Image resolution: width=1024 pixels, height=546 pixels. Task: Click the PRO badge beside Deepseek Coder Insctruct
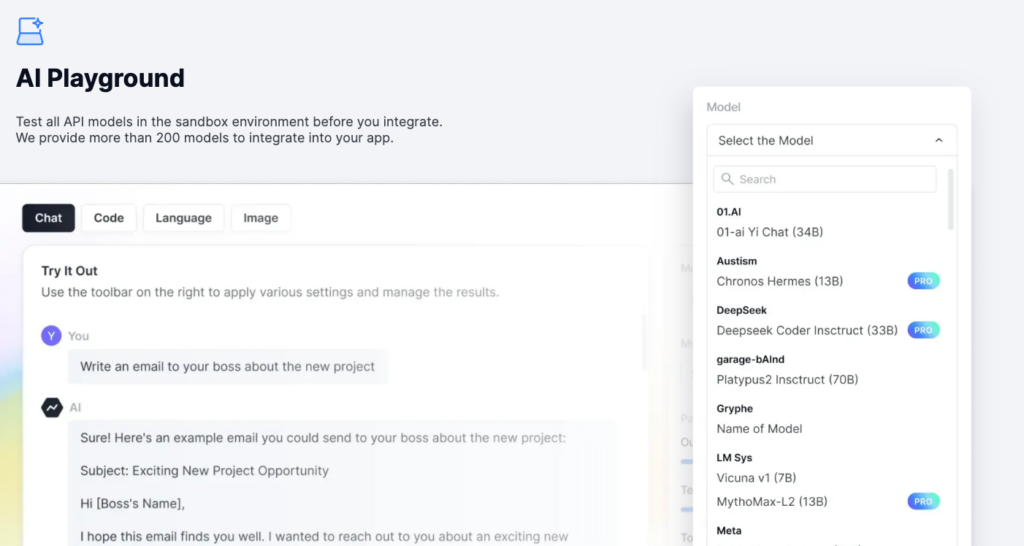point(923,330)
